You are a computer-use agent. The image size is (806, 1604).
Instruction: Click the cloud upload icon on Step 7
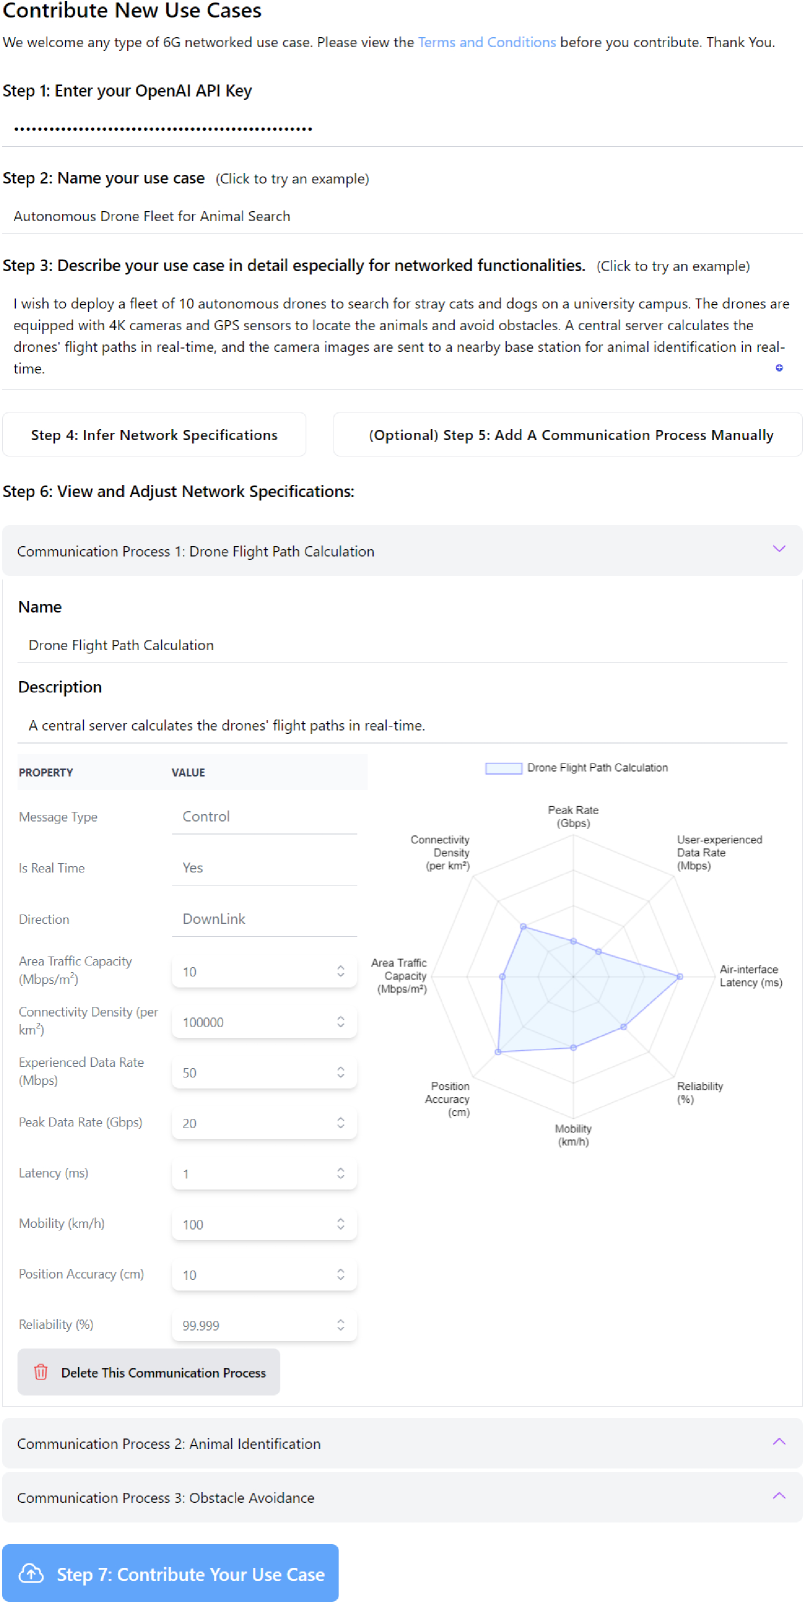click(x=32, y=1574)
